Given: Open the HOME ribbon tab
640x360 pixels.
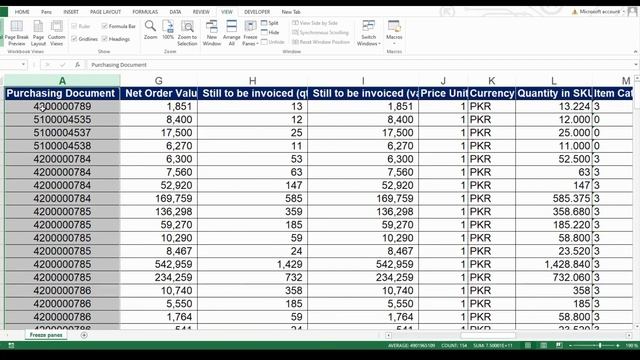Looking at the screenshot, I should pos(22,12).
